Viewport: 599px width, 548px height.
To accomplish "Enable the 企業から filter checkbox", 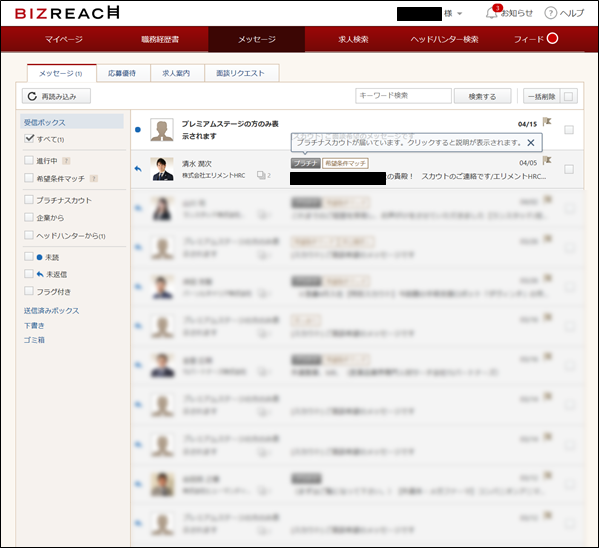I will tap(29, 217).
